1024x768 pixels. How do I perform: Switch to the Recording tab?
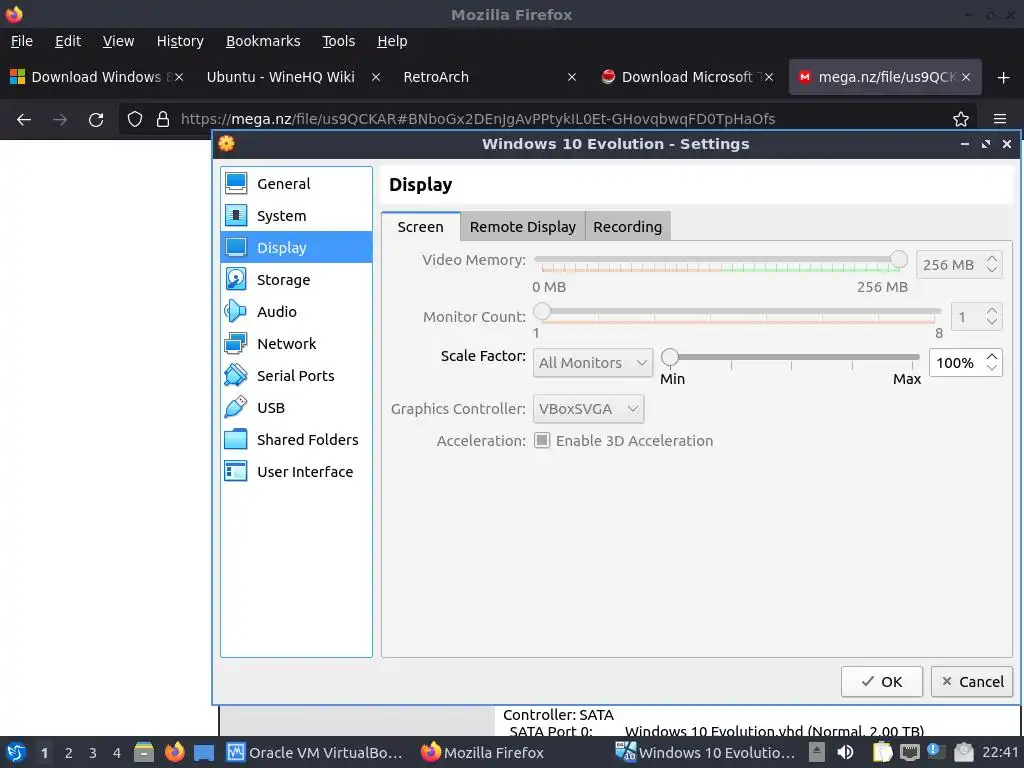[628, 227]
